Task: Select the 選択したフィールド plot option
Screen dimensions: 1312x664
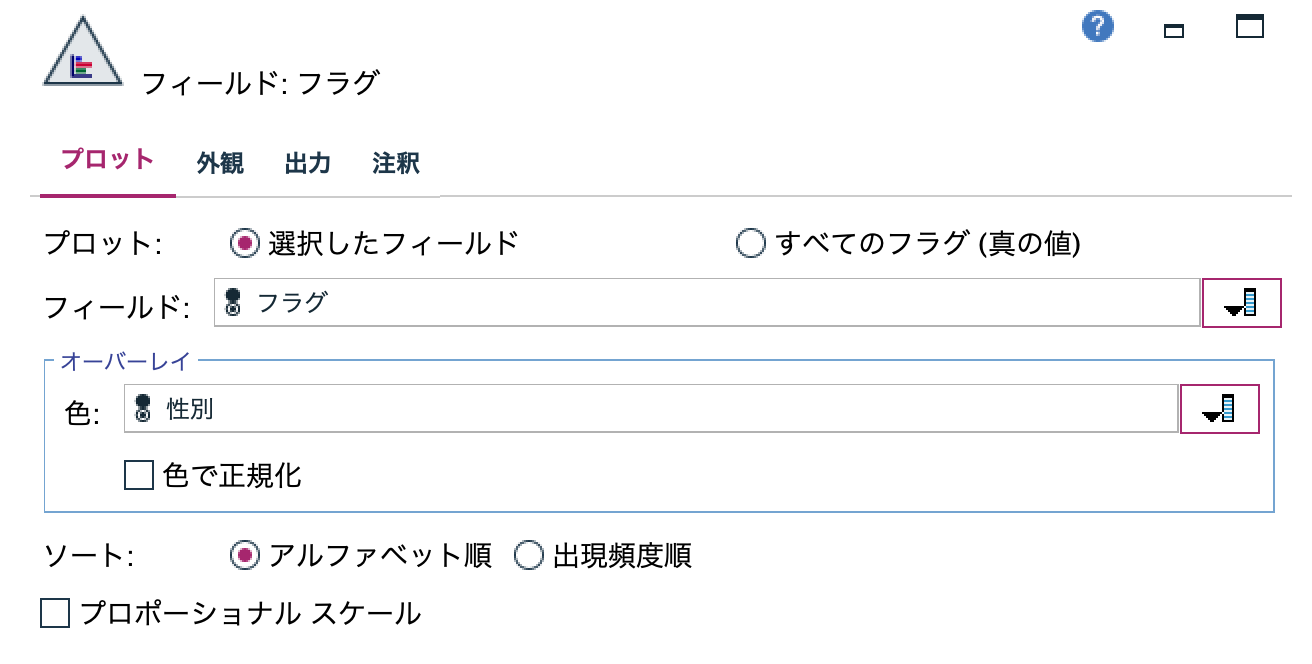Action: (246, 243)
